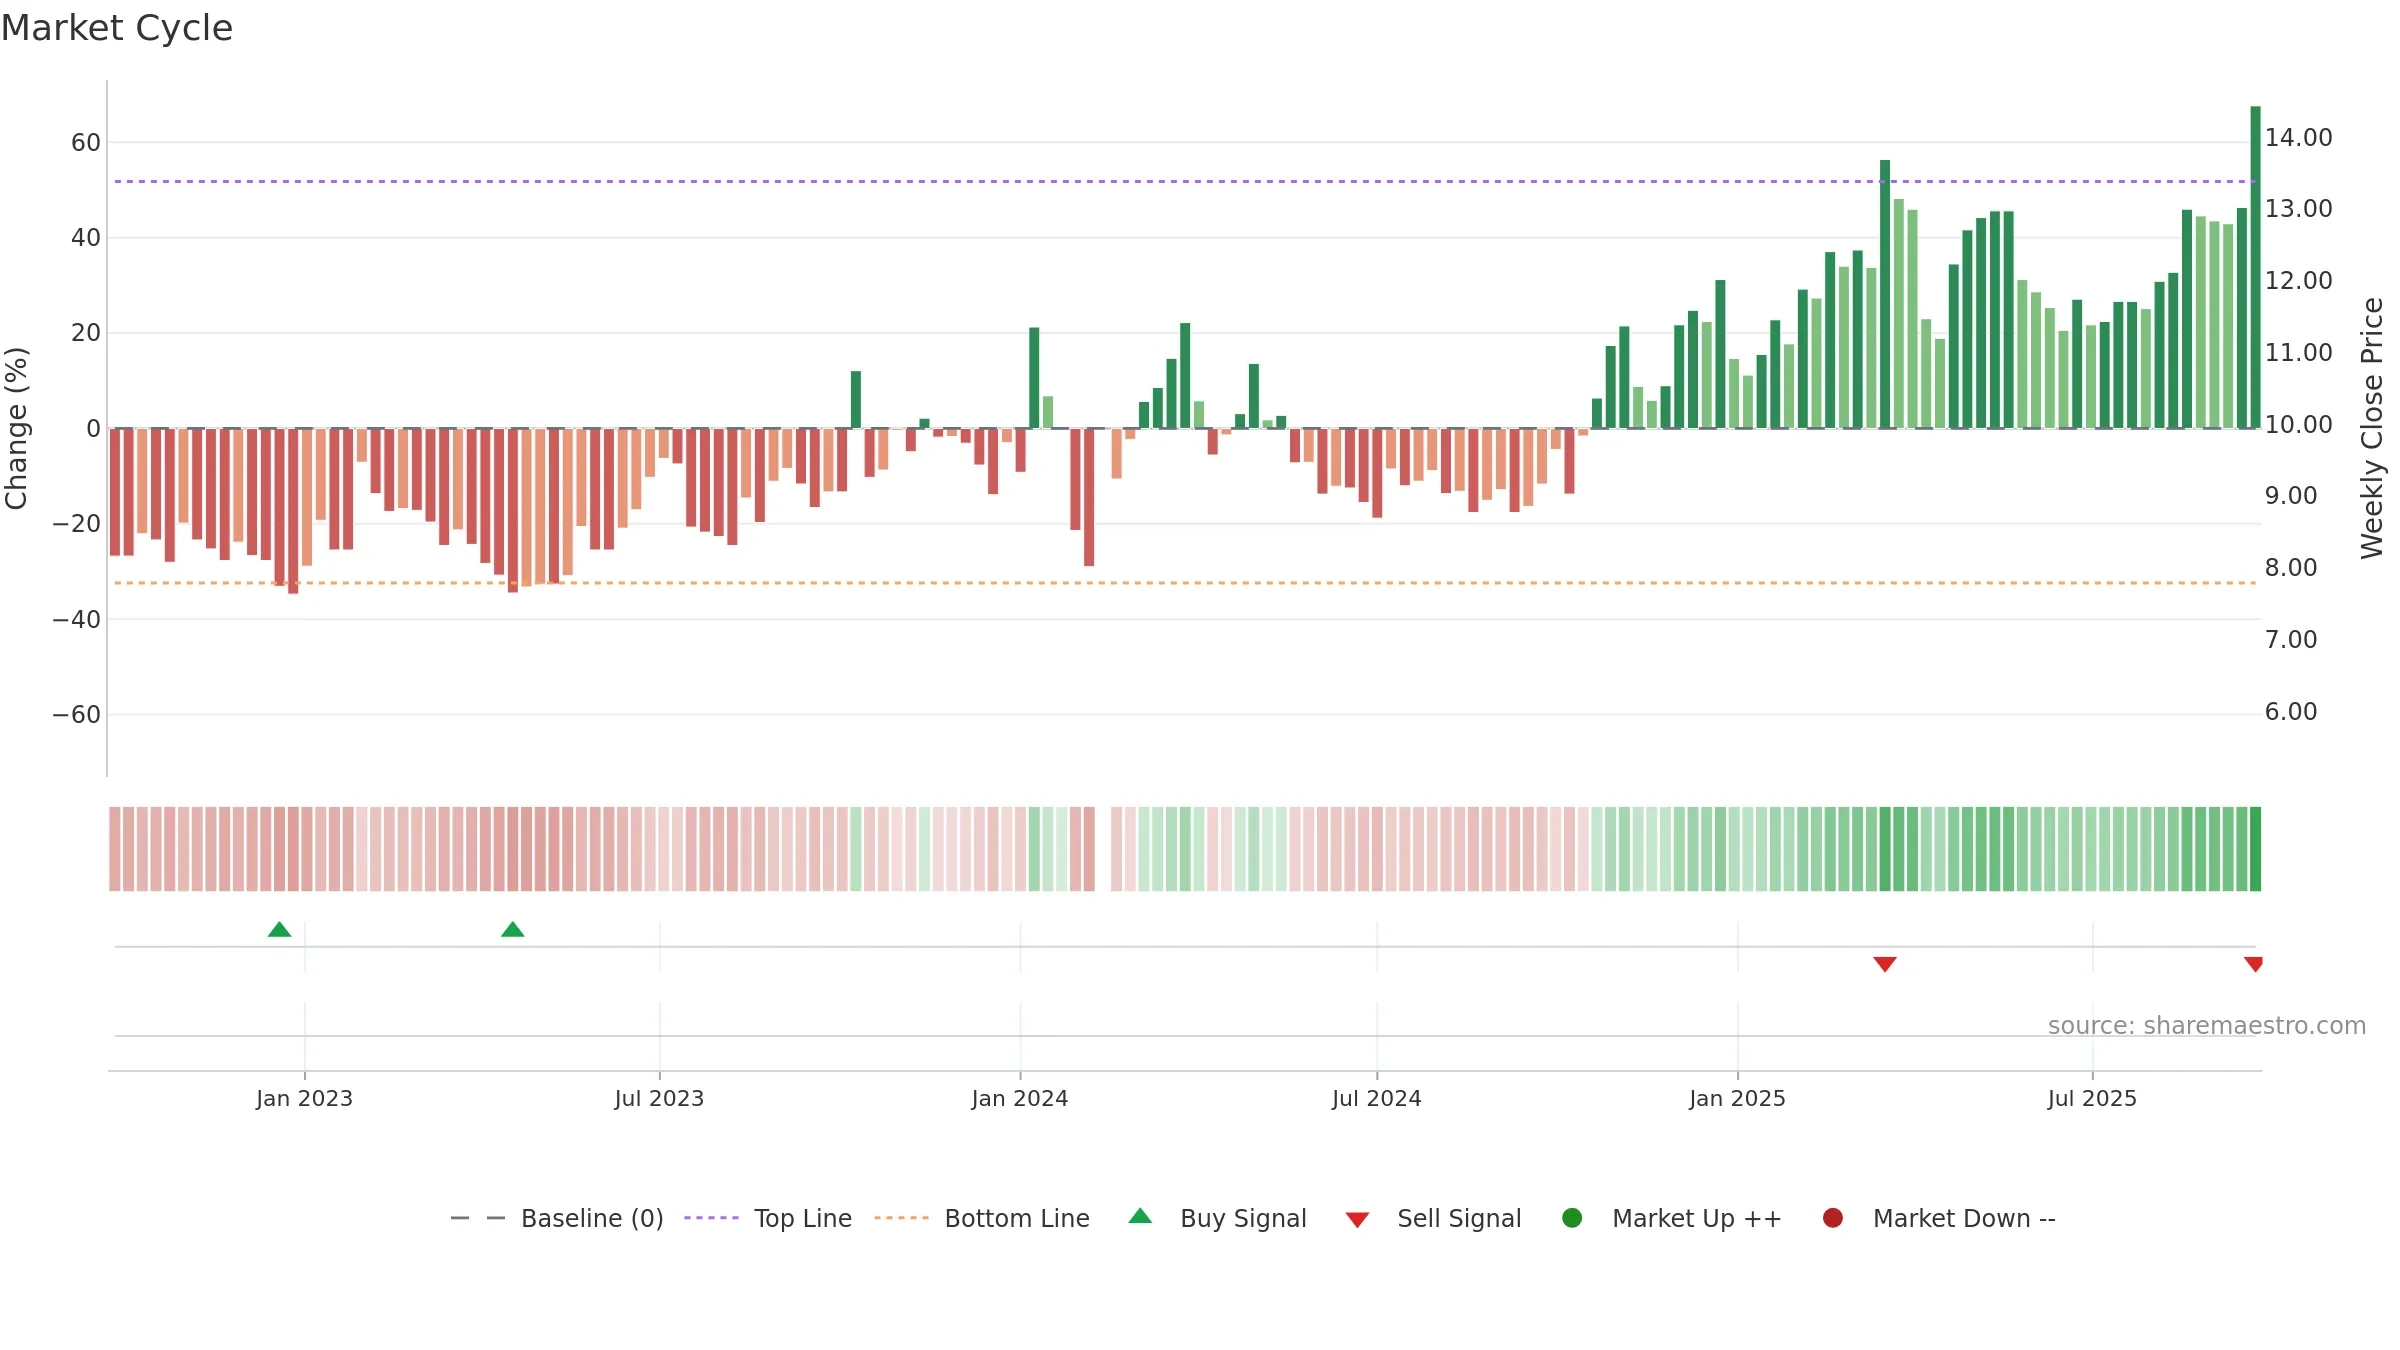This screenshot has width=2400, height=1350.
Task: Toggle the Baseline (0) legend entry
Action: [557, 1218]
